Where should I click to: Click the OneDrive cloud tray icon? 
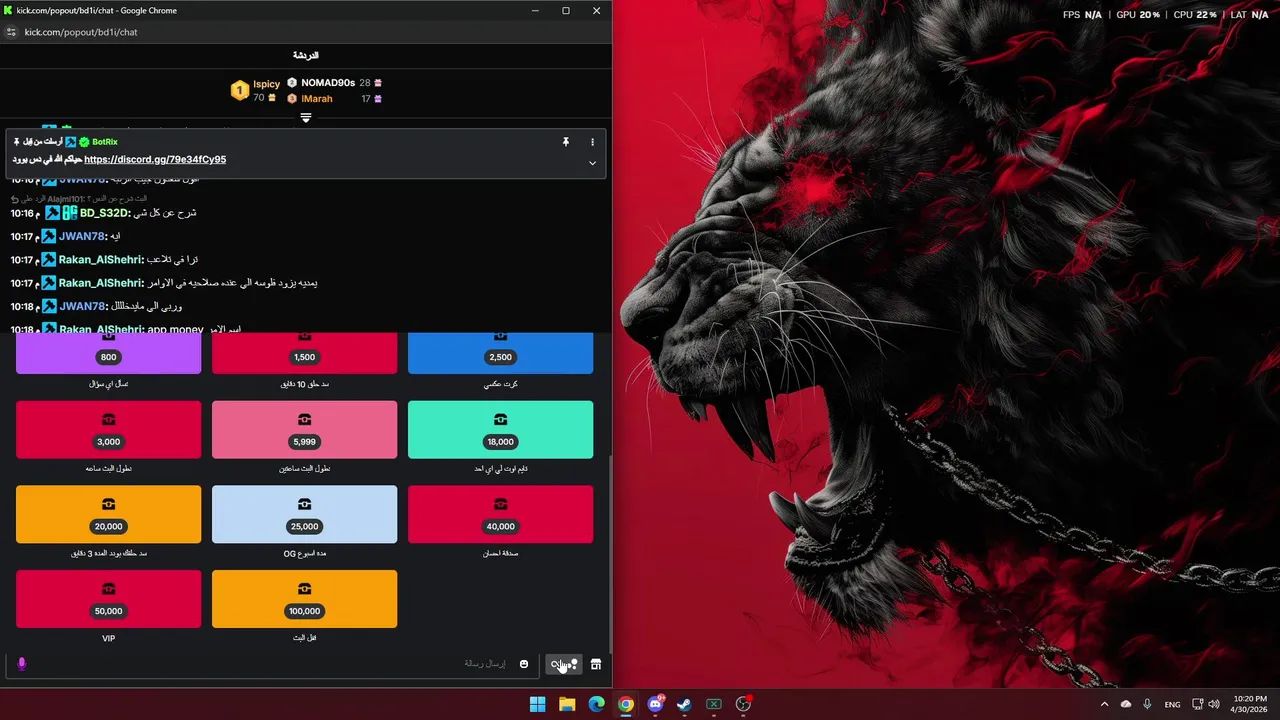click(1126, 704)
